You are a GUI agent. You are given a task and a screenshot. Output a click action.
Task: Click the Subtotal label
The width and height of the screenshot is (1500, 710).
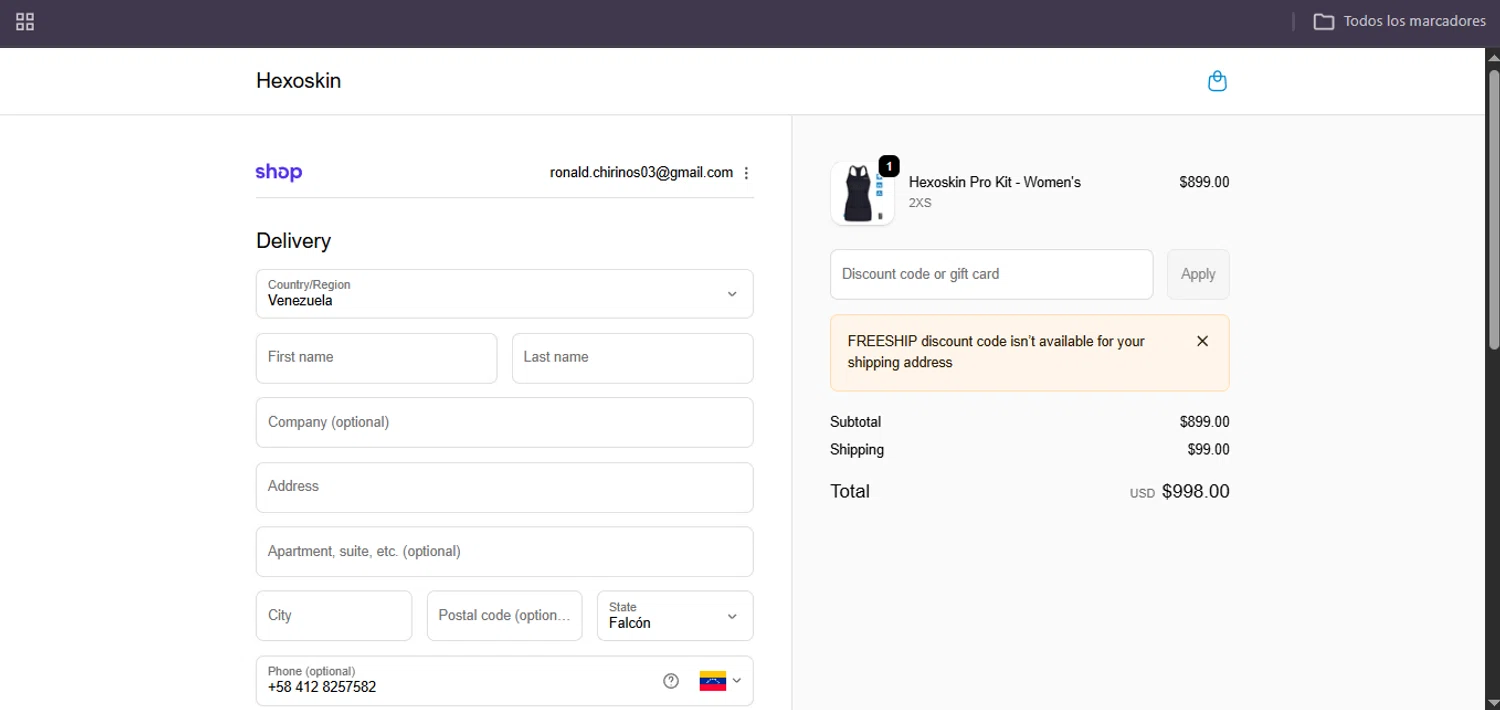[855, 422]
